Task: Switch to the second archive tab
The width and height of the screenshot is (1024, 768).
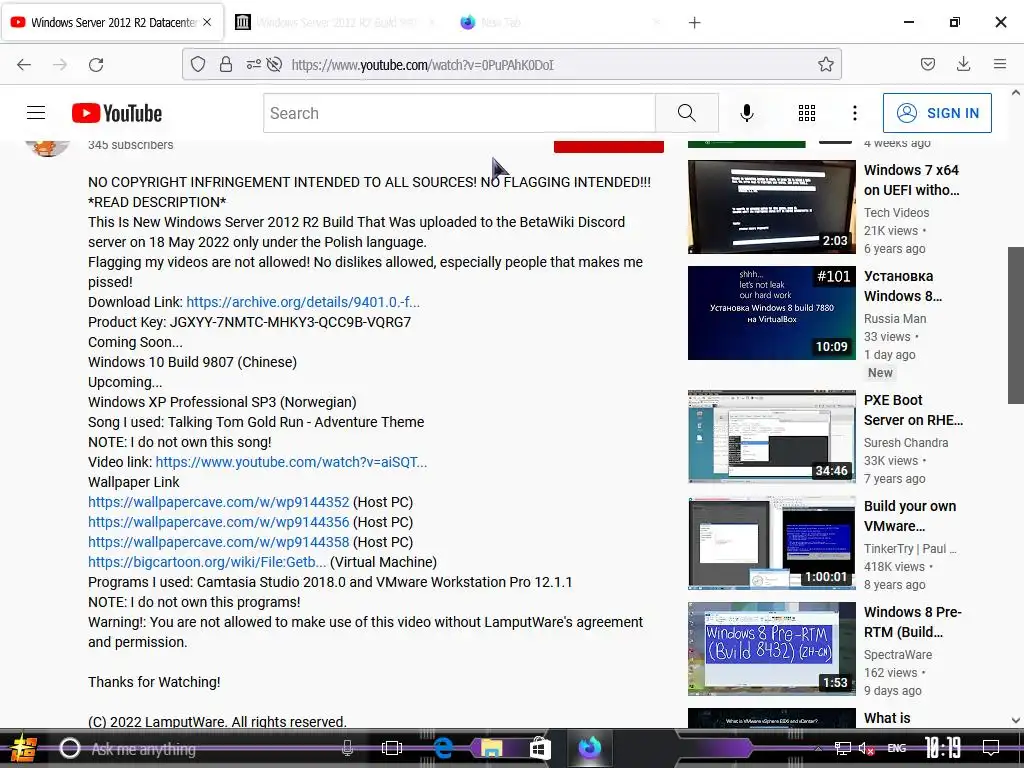Action: 336,22
